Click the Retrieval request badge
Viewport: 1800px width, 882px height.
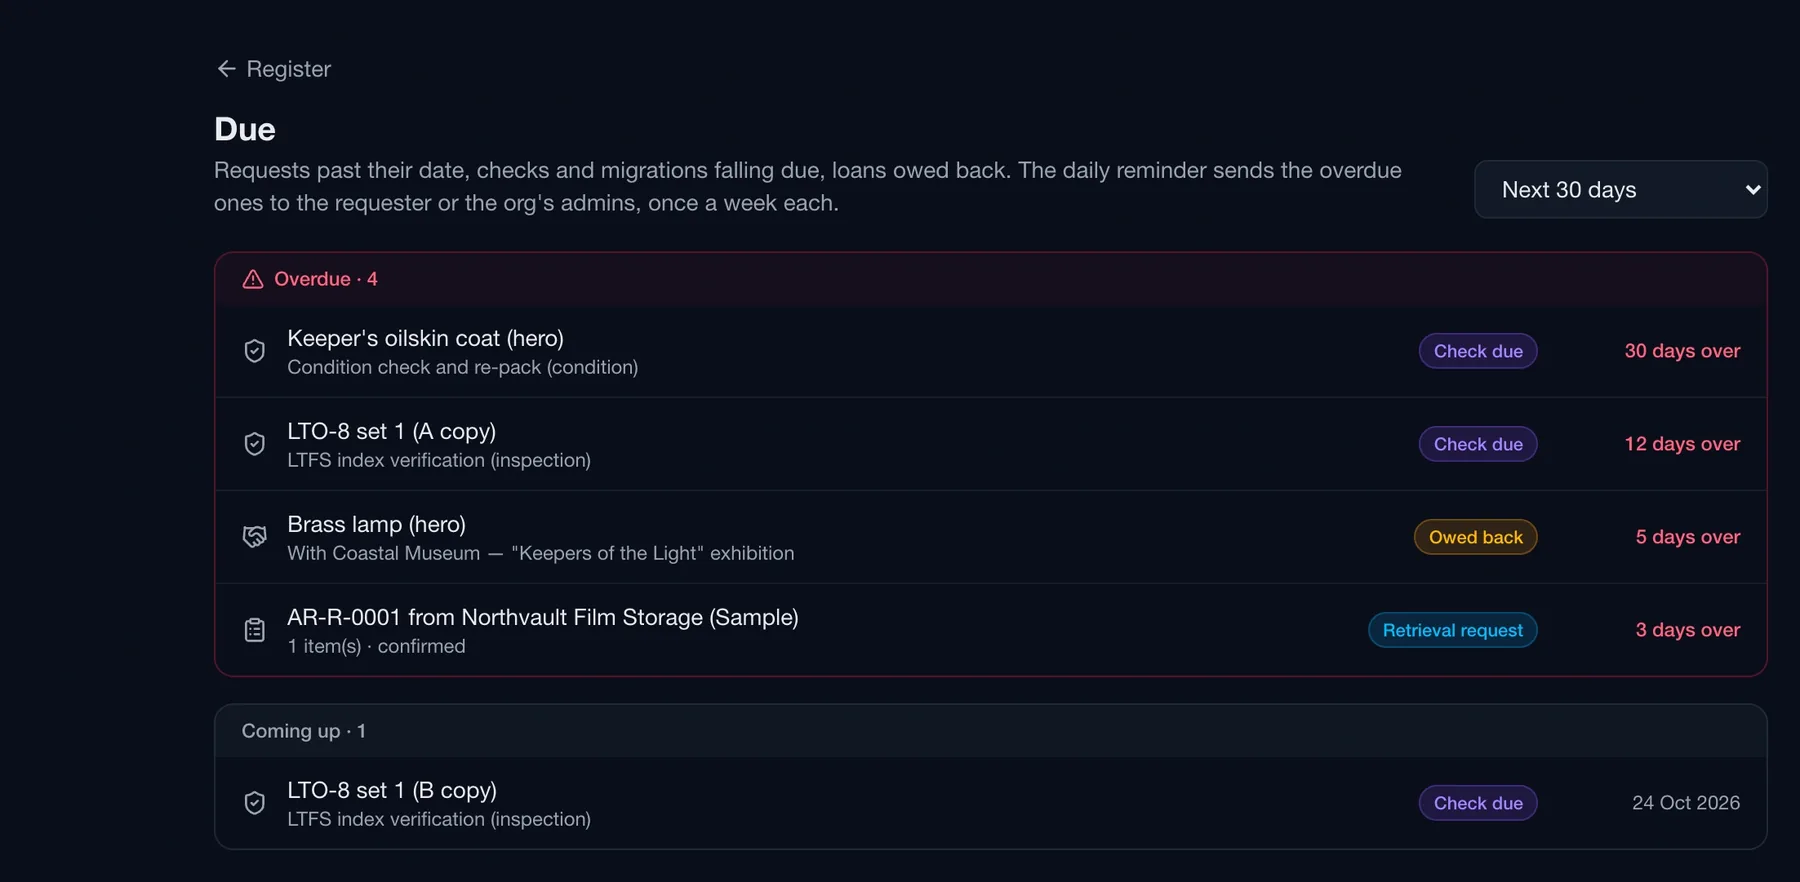pos(1453,630)
